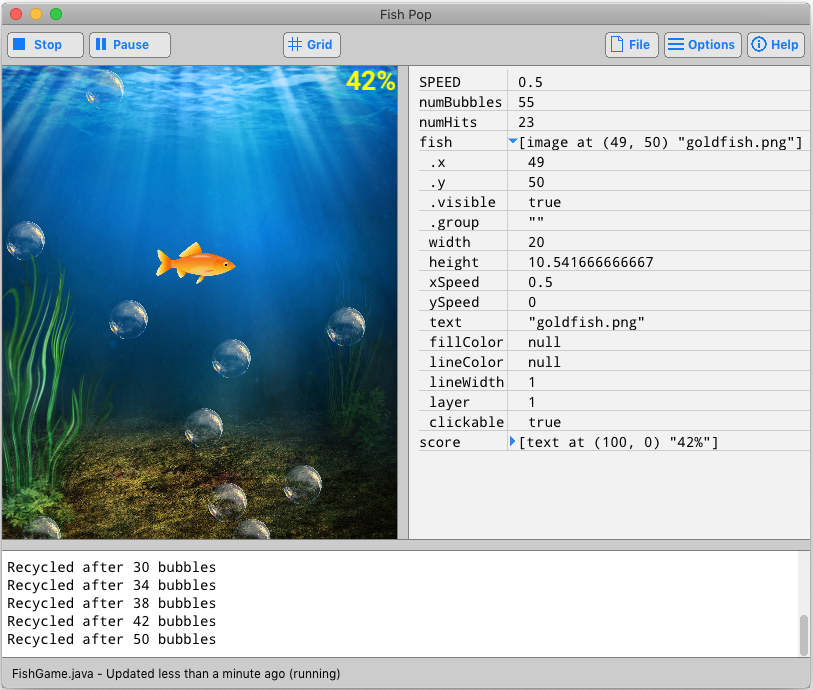
Task: Toggle the Grid hash icon
Action: pos(294,44)
